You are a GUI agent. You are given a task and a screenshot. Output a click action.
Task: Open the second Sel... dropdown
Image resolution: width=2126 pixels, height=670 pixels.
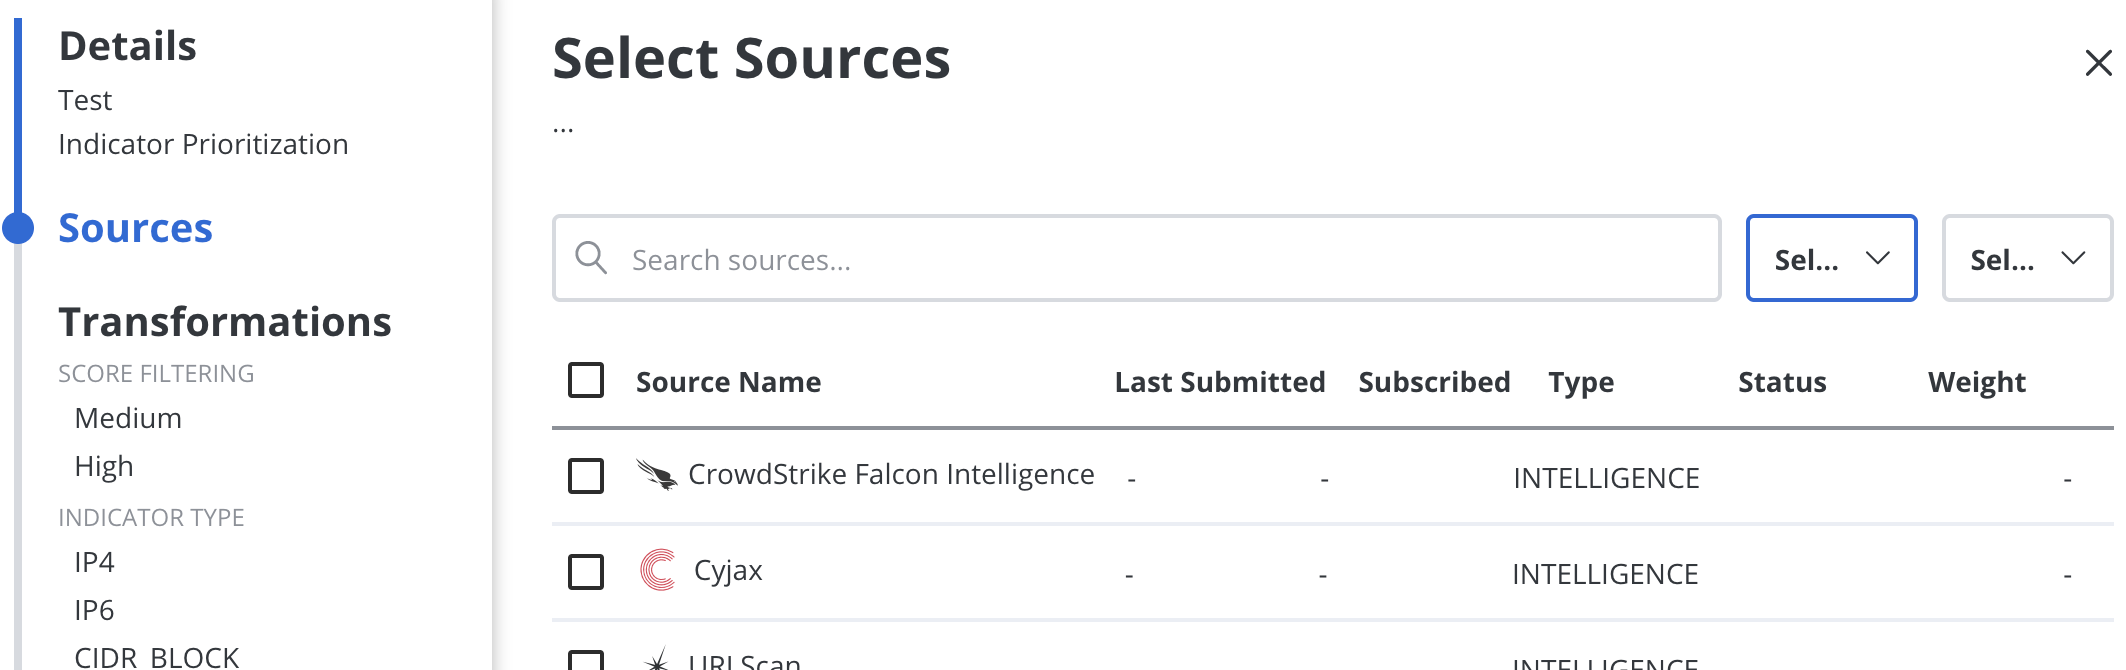click(x=2027, y=258)
